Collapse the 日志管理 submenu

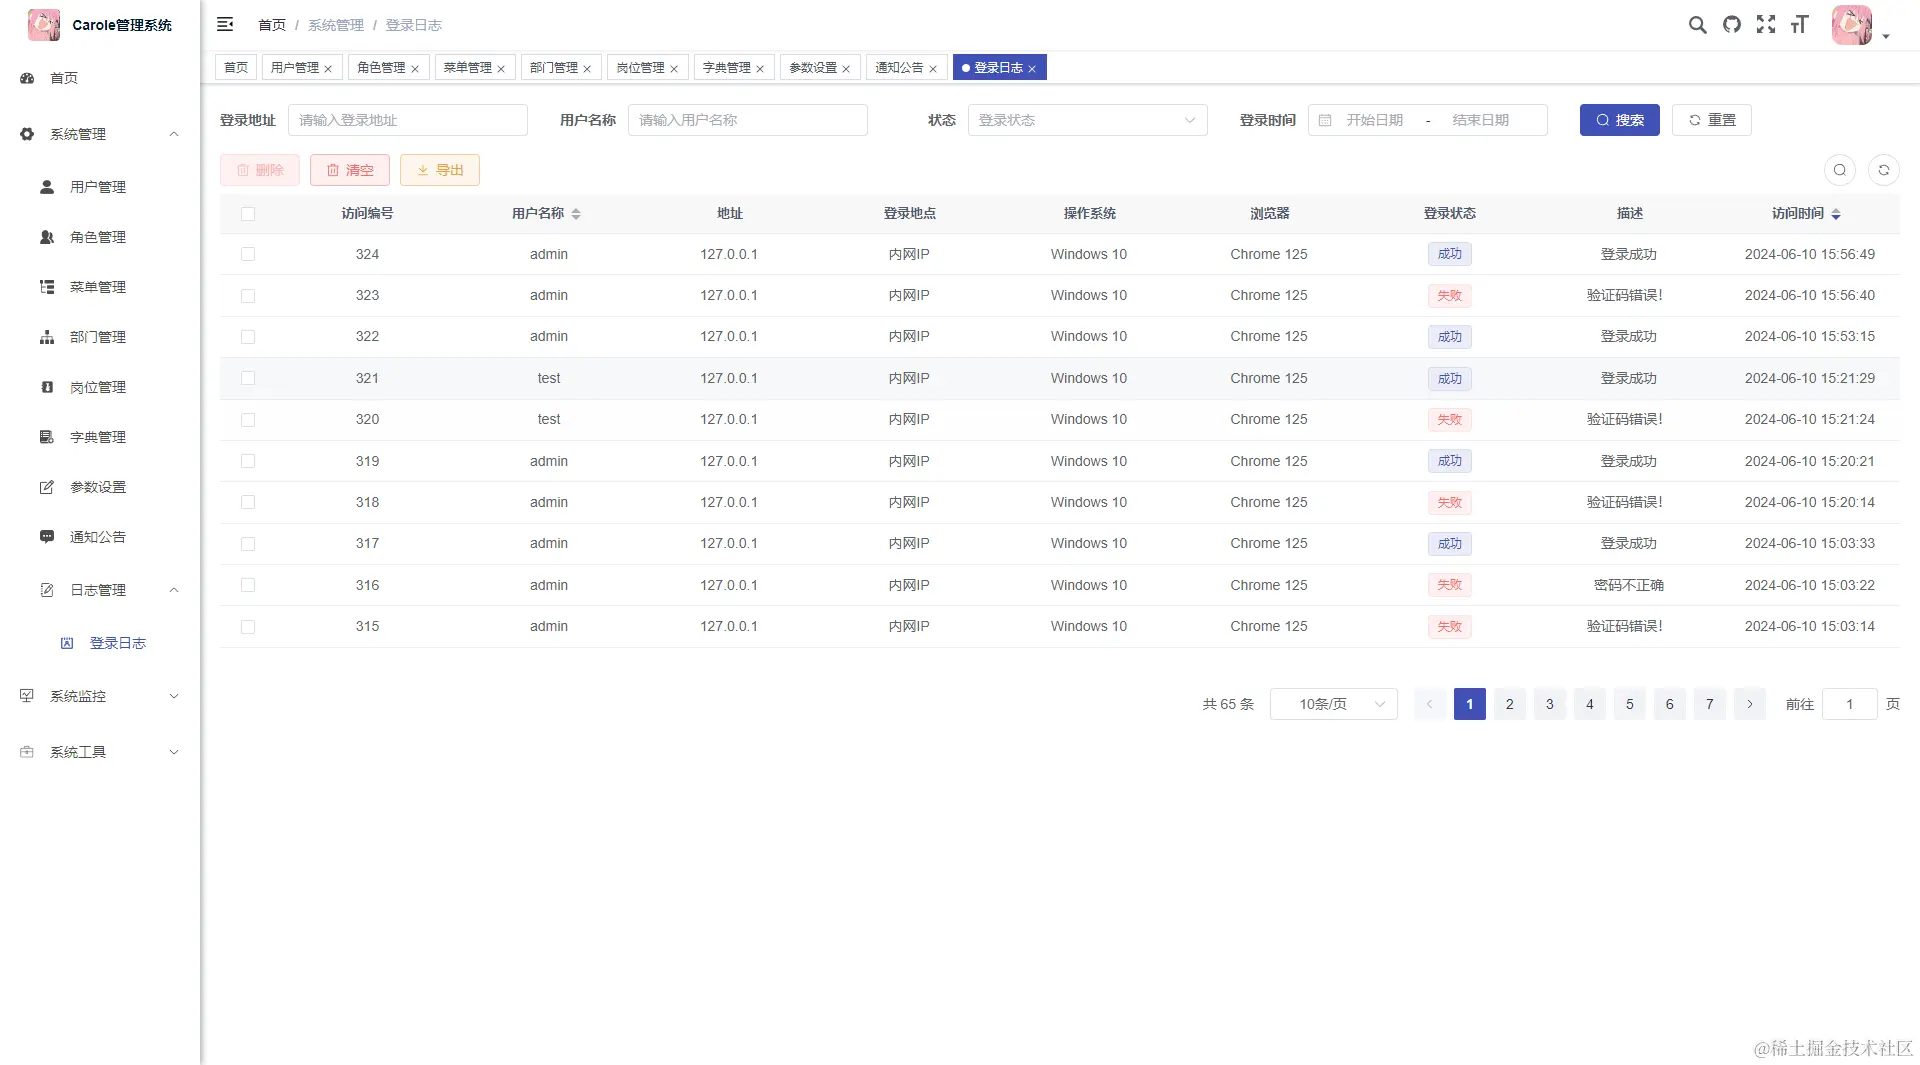[100, 590]
